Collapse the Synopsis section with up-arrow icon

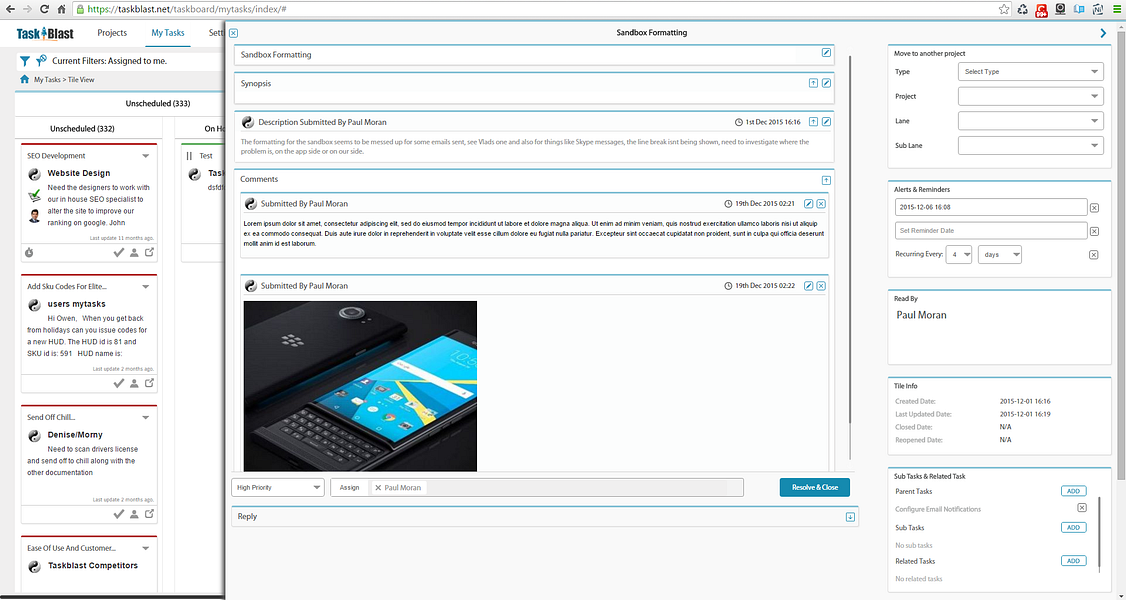click(x=814, y=83)
